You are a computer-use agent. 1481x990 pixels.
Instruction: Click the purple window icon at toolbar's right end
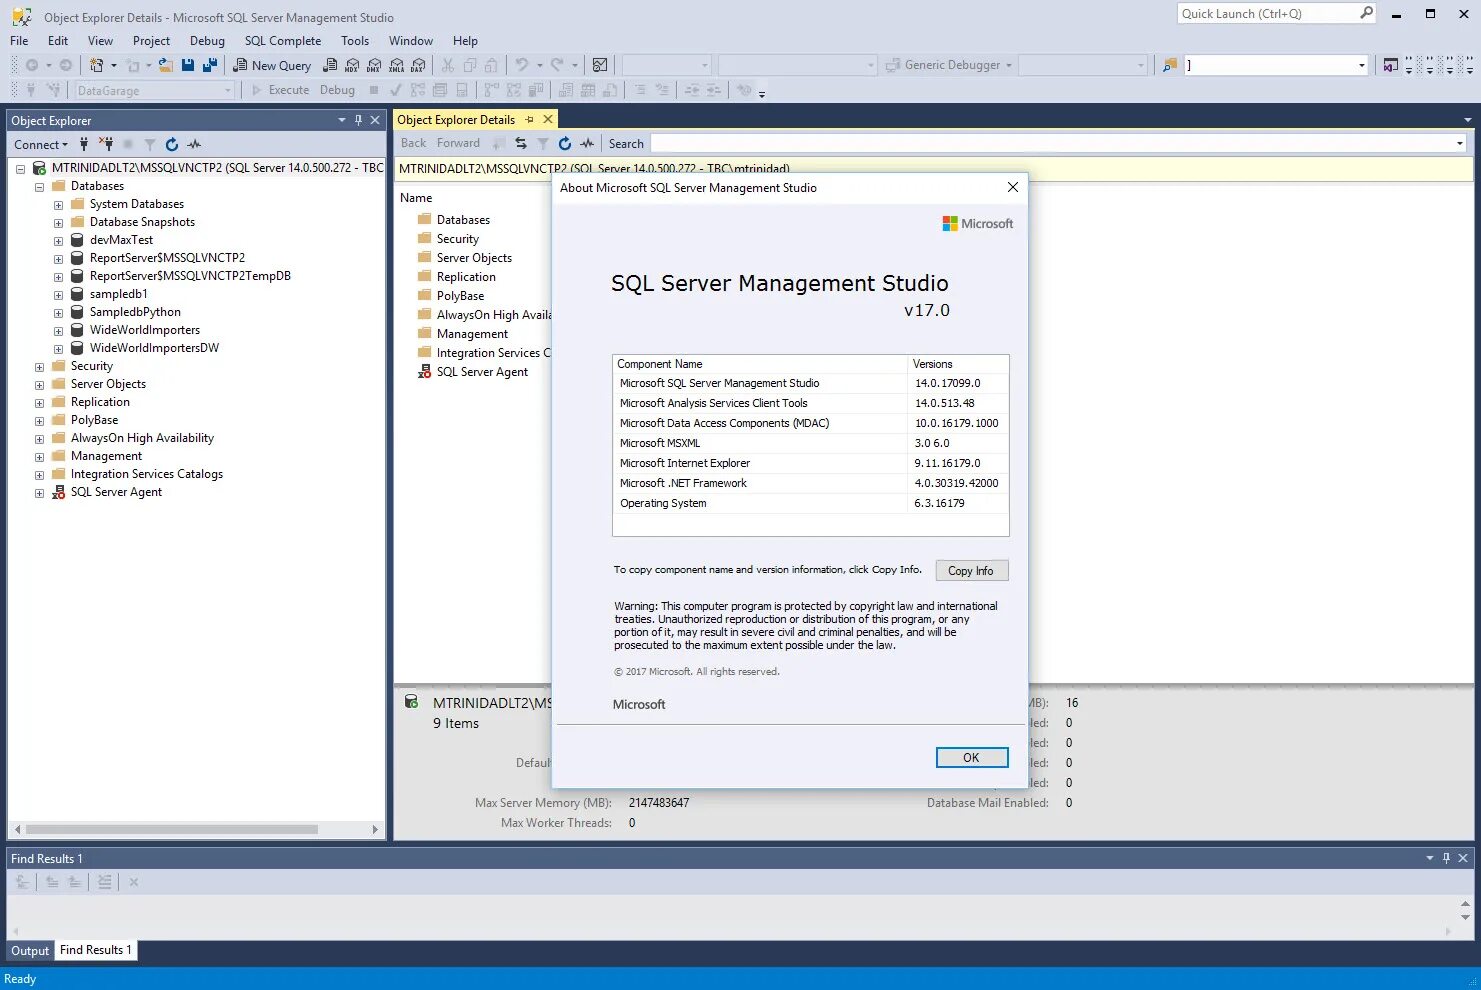(x=1391, y=65)
